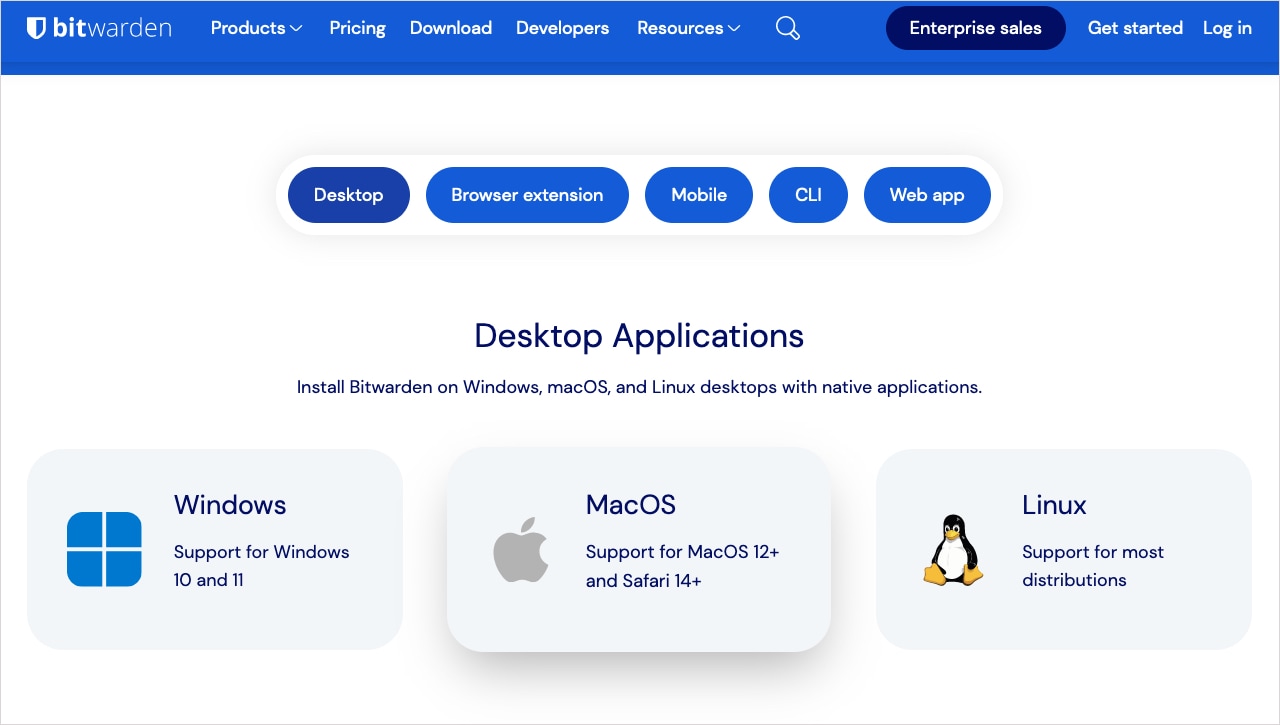Go to the Download page
1280x725 pixels.
tap(451, 28)
